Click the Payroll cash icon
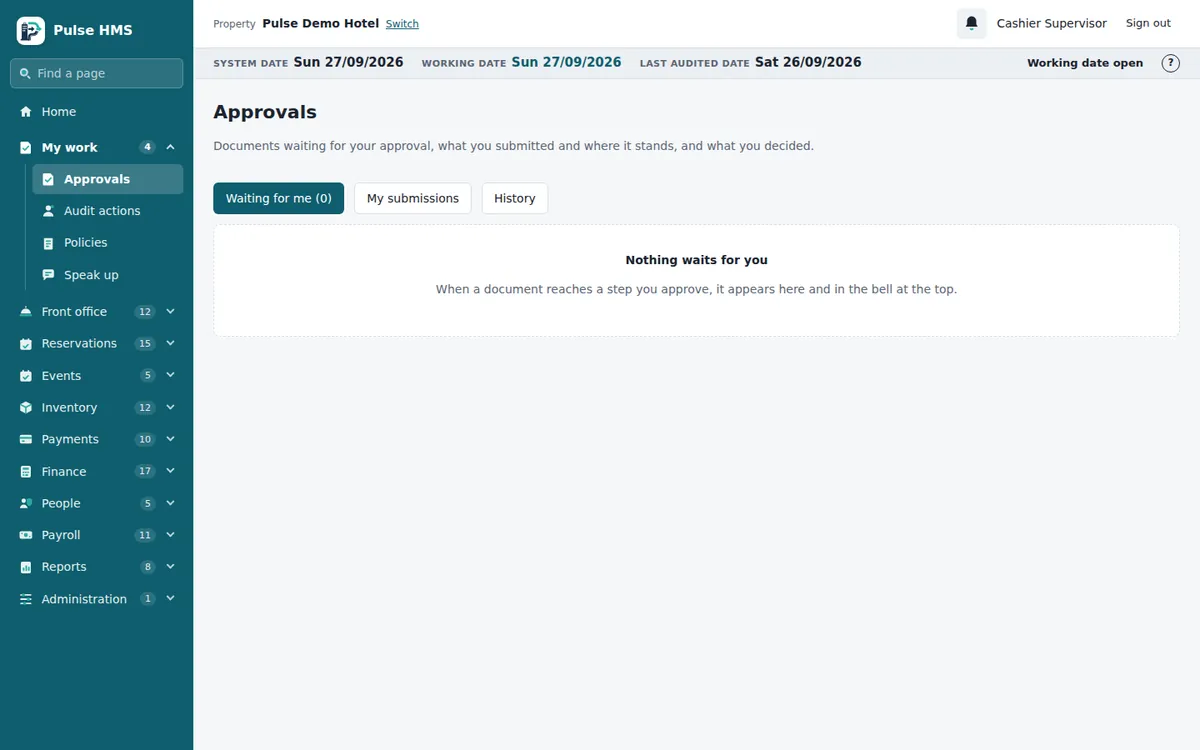The image size is (1200, 750). (26, 535)
